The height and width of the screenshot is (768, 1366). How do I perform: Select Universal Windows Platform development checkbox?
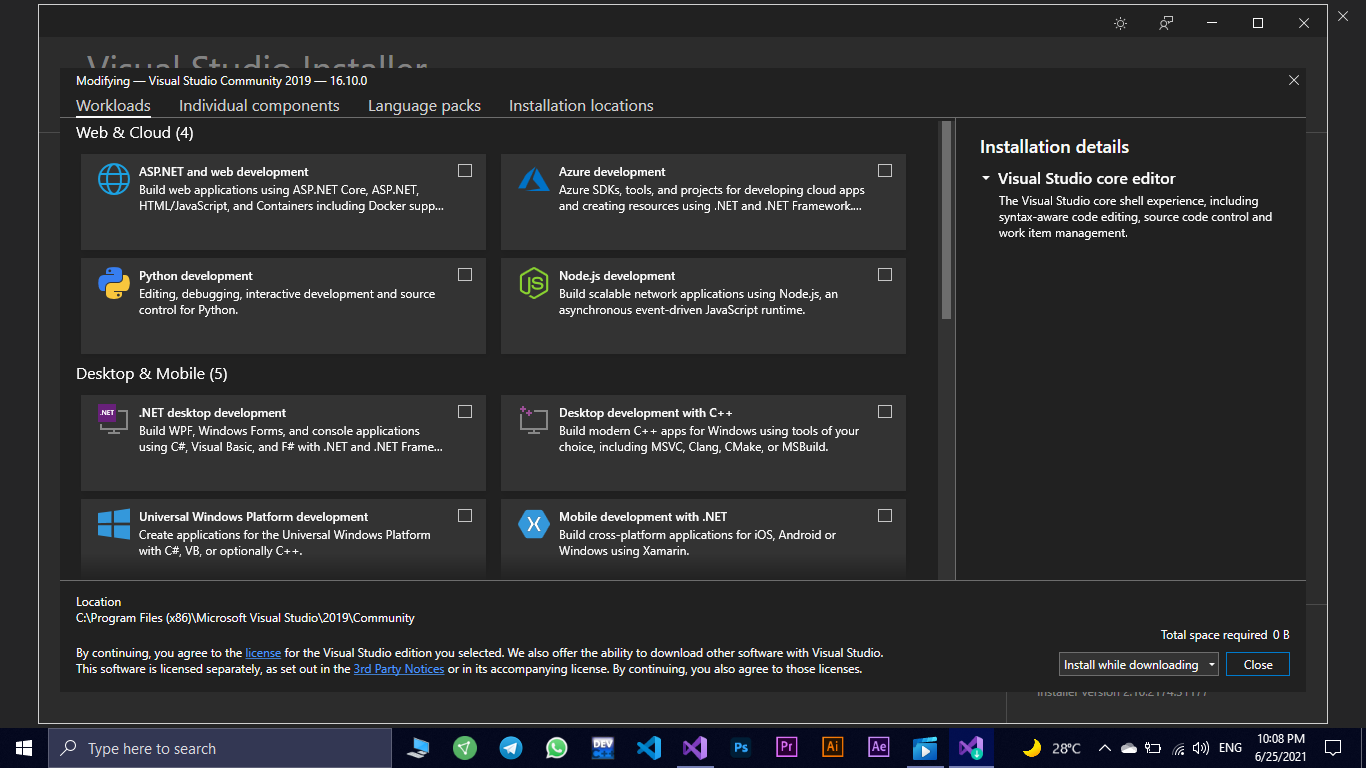click(465, 516)
